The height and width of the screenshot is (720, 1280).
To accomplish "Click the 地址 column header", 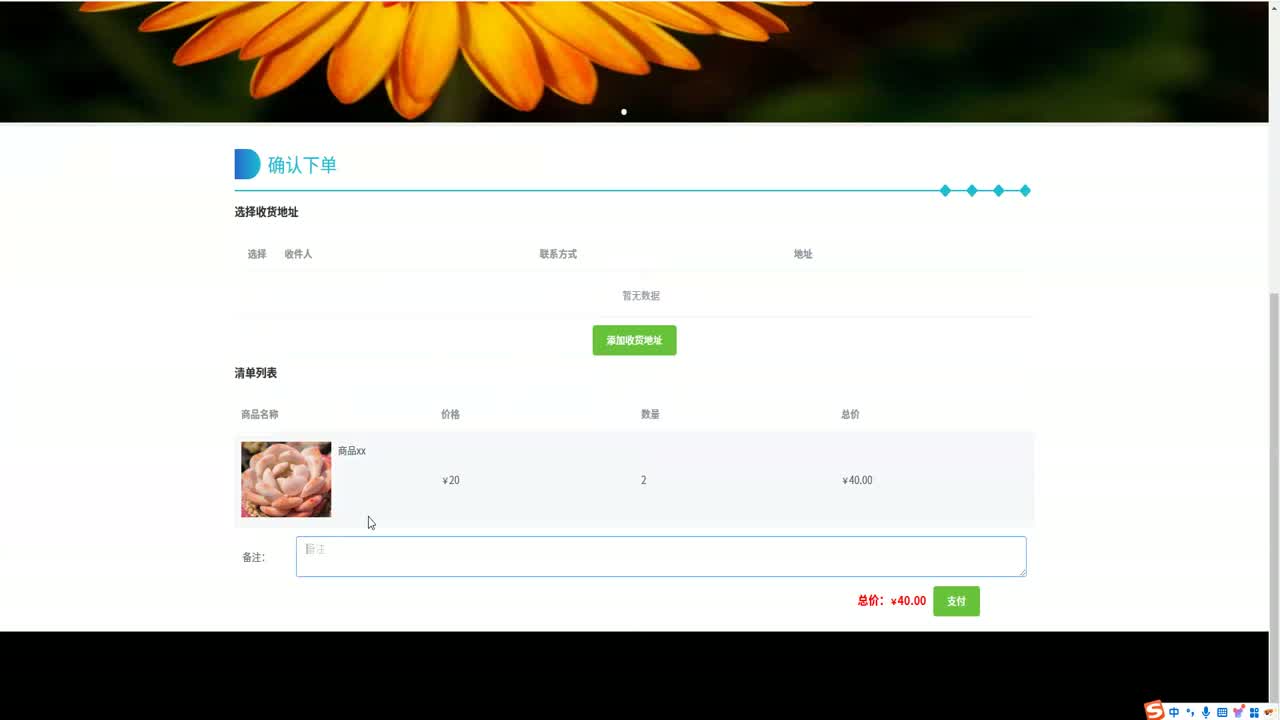I will pos(803,254).
